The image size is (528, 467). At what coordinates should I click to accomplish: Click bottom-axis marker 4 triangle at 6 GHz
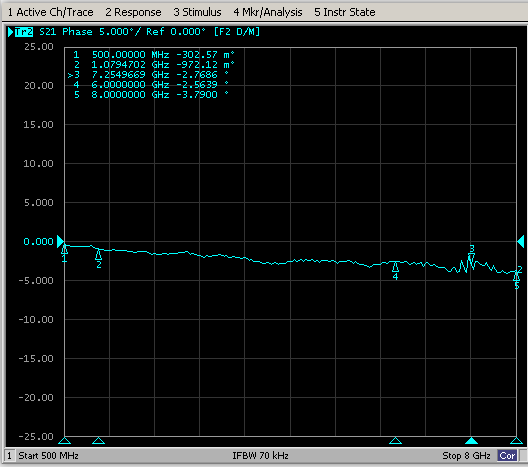coord(395,440)
